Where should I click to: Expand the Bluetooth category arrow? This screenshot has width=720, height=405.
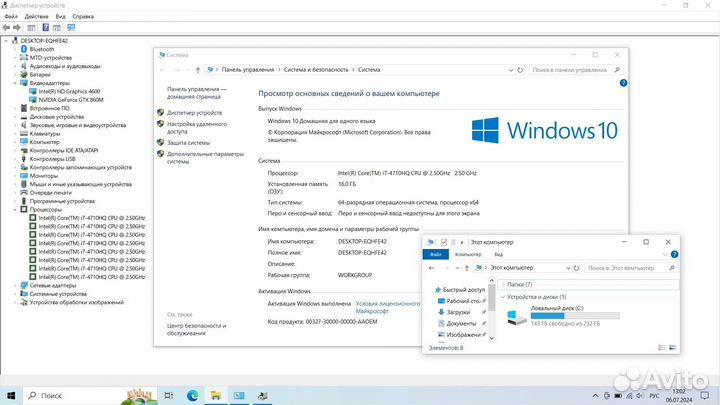coord(15,49)
